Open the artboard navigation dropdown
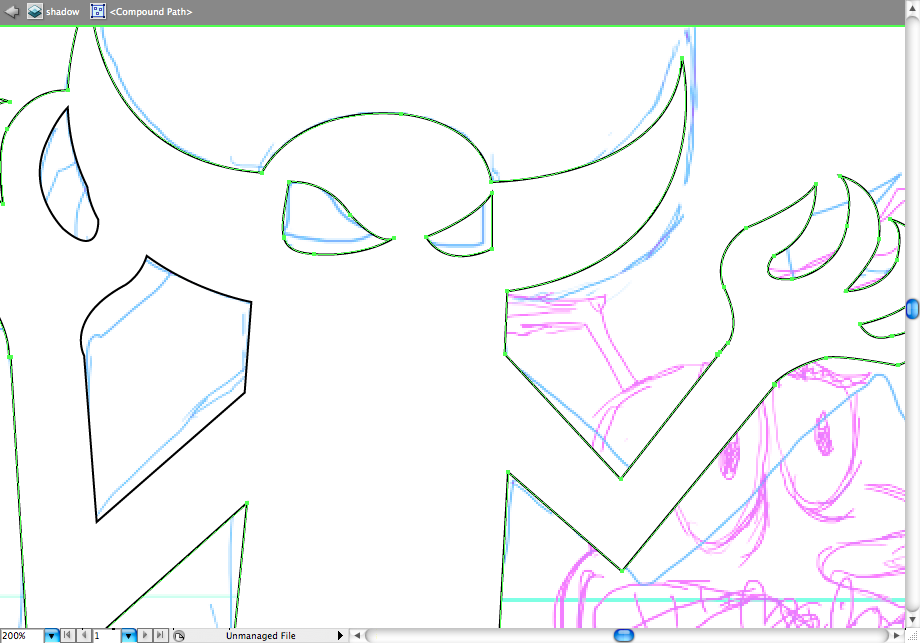Viewport: 920px width, 643px height. pos(128,635)
